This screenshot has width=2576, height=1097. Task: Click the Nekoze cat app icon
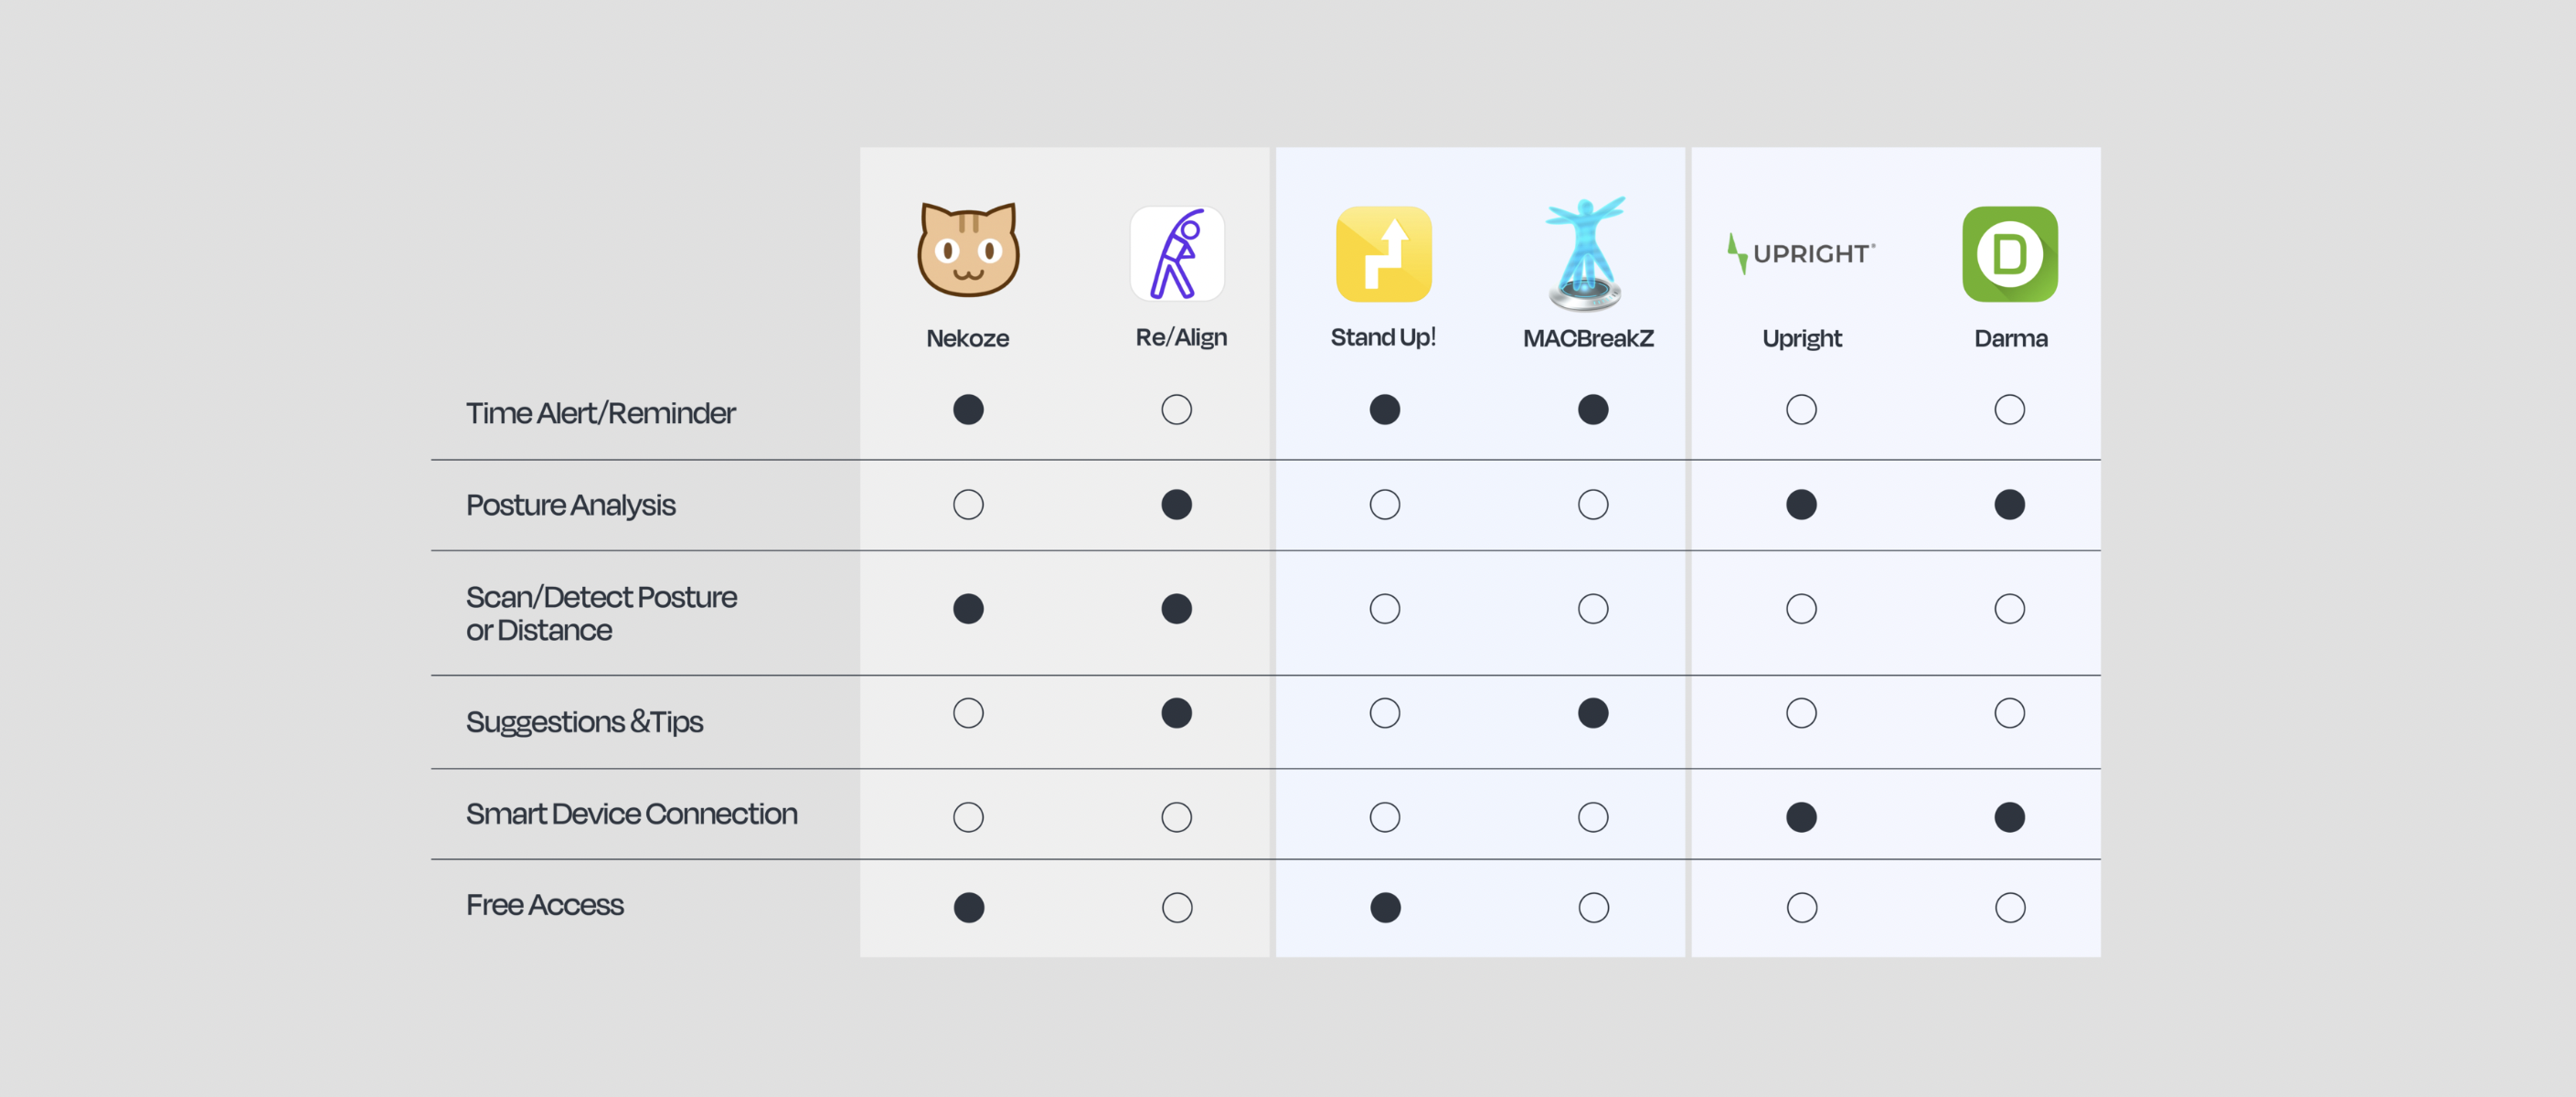(968, 250)
